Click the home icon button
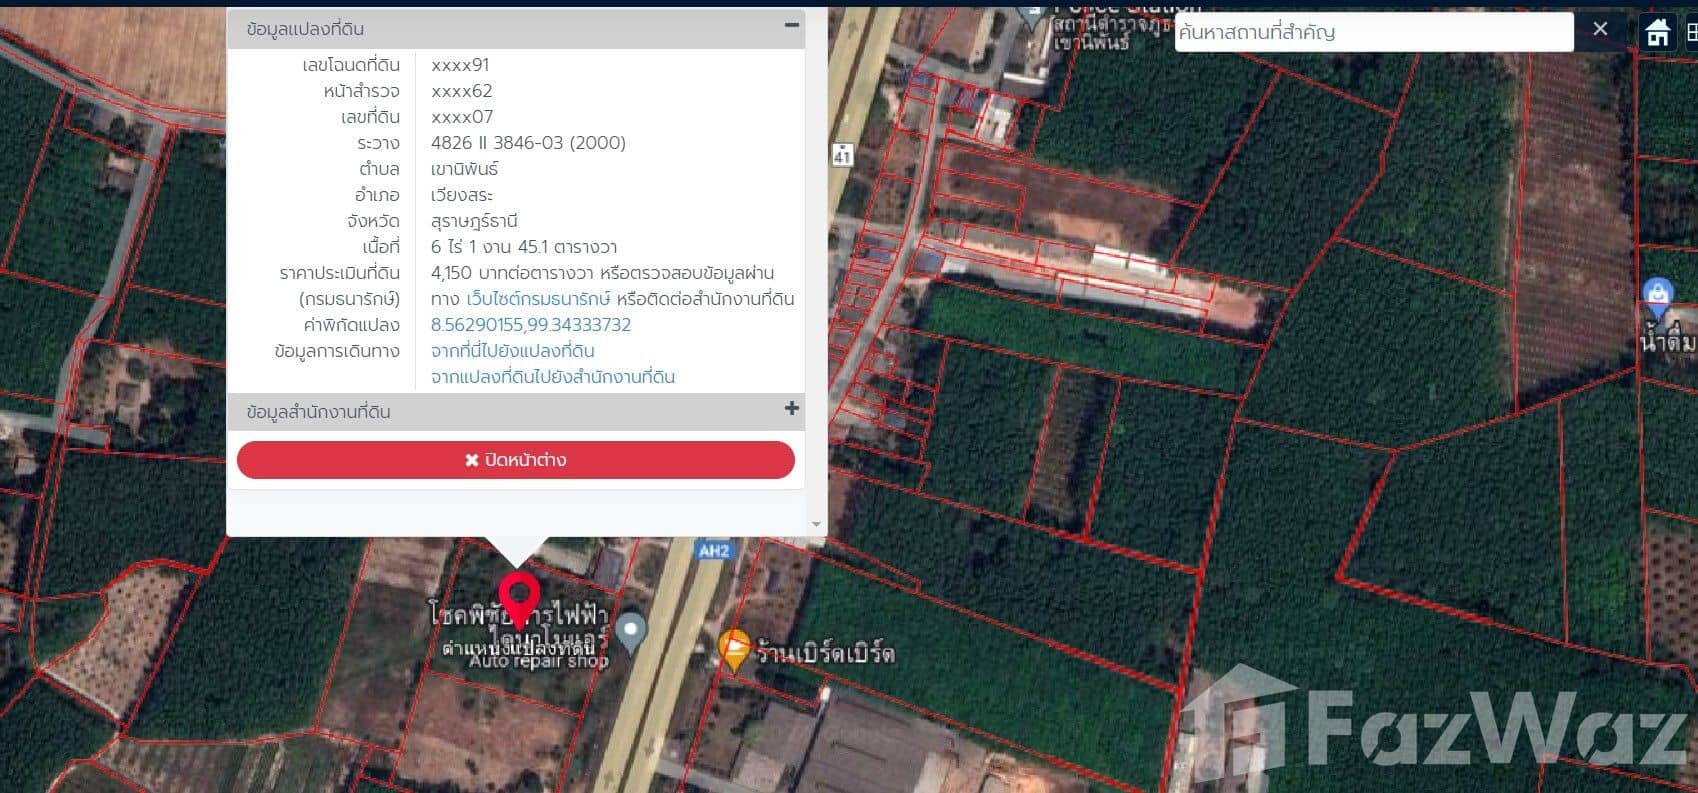 (1657, 32)
